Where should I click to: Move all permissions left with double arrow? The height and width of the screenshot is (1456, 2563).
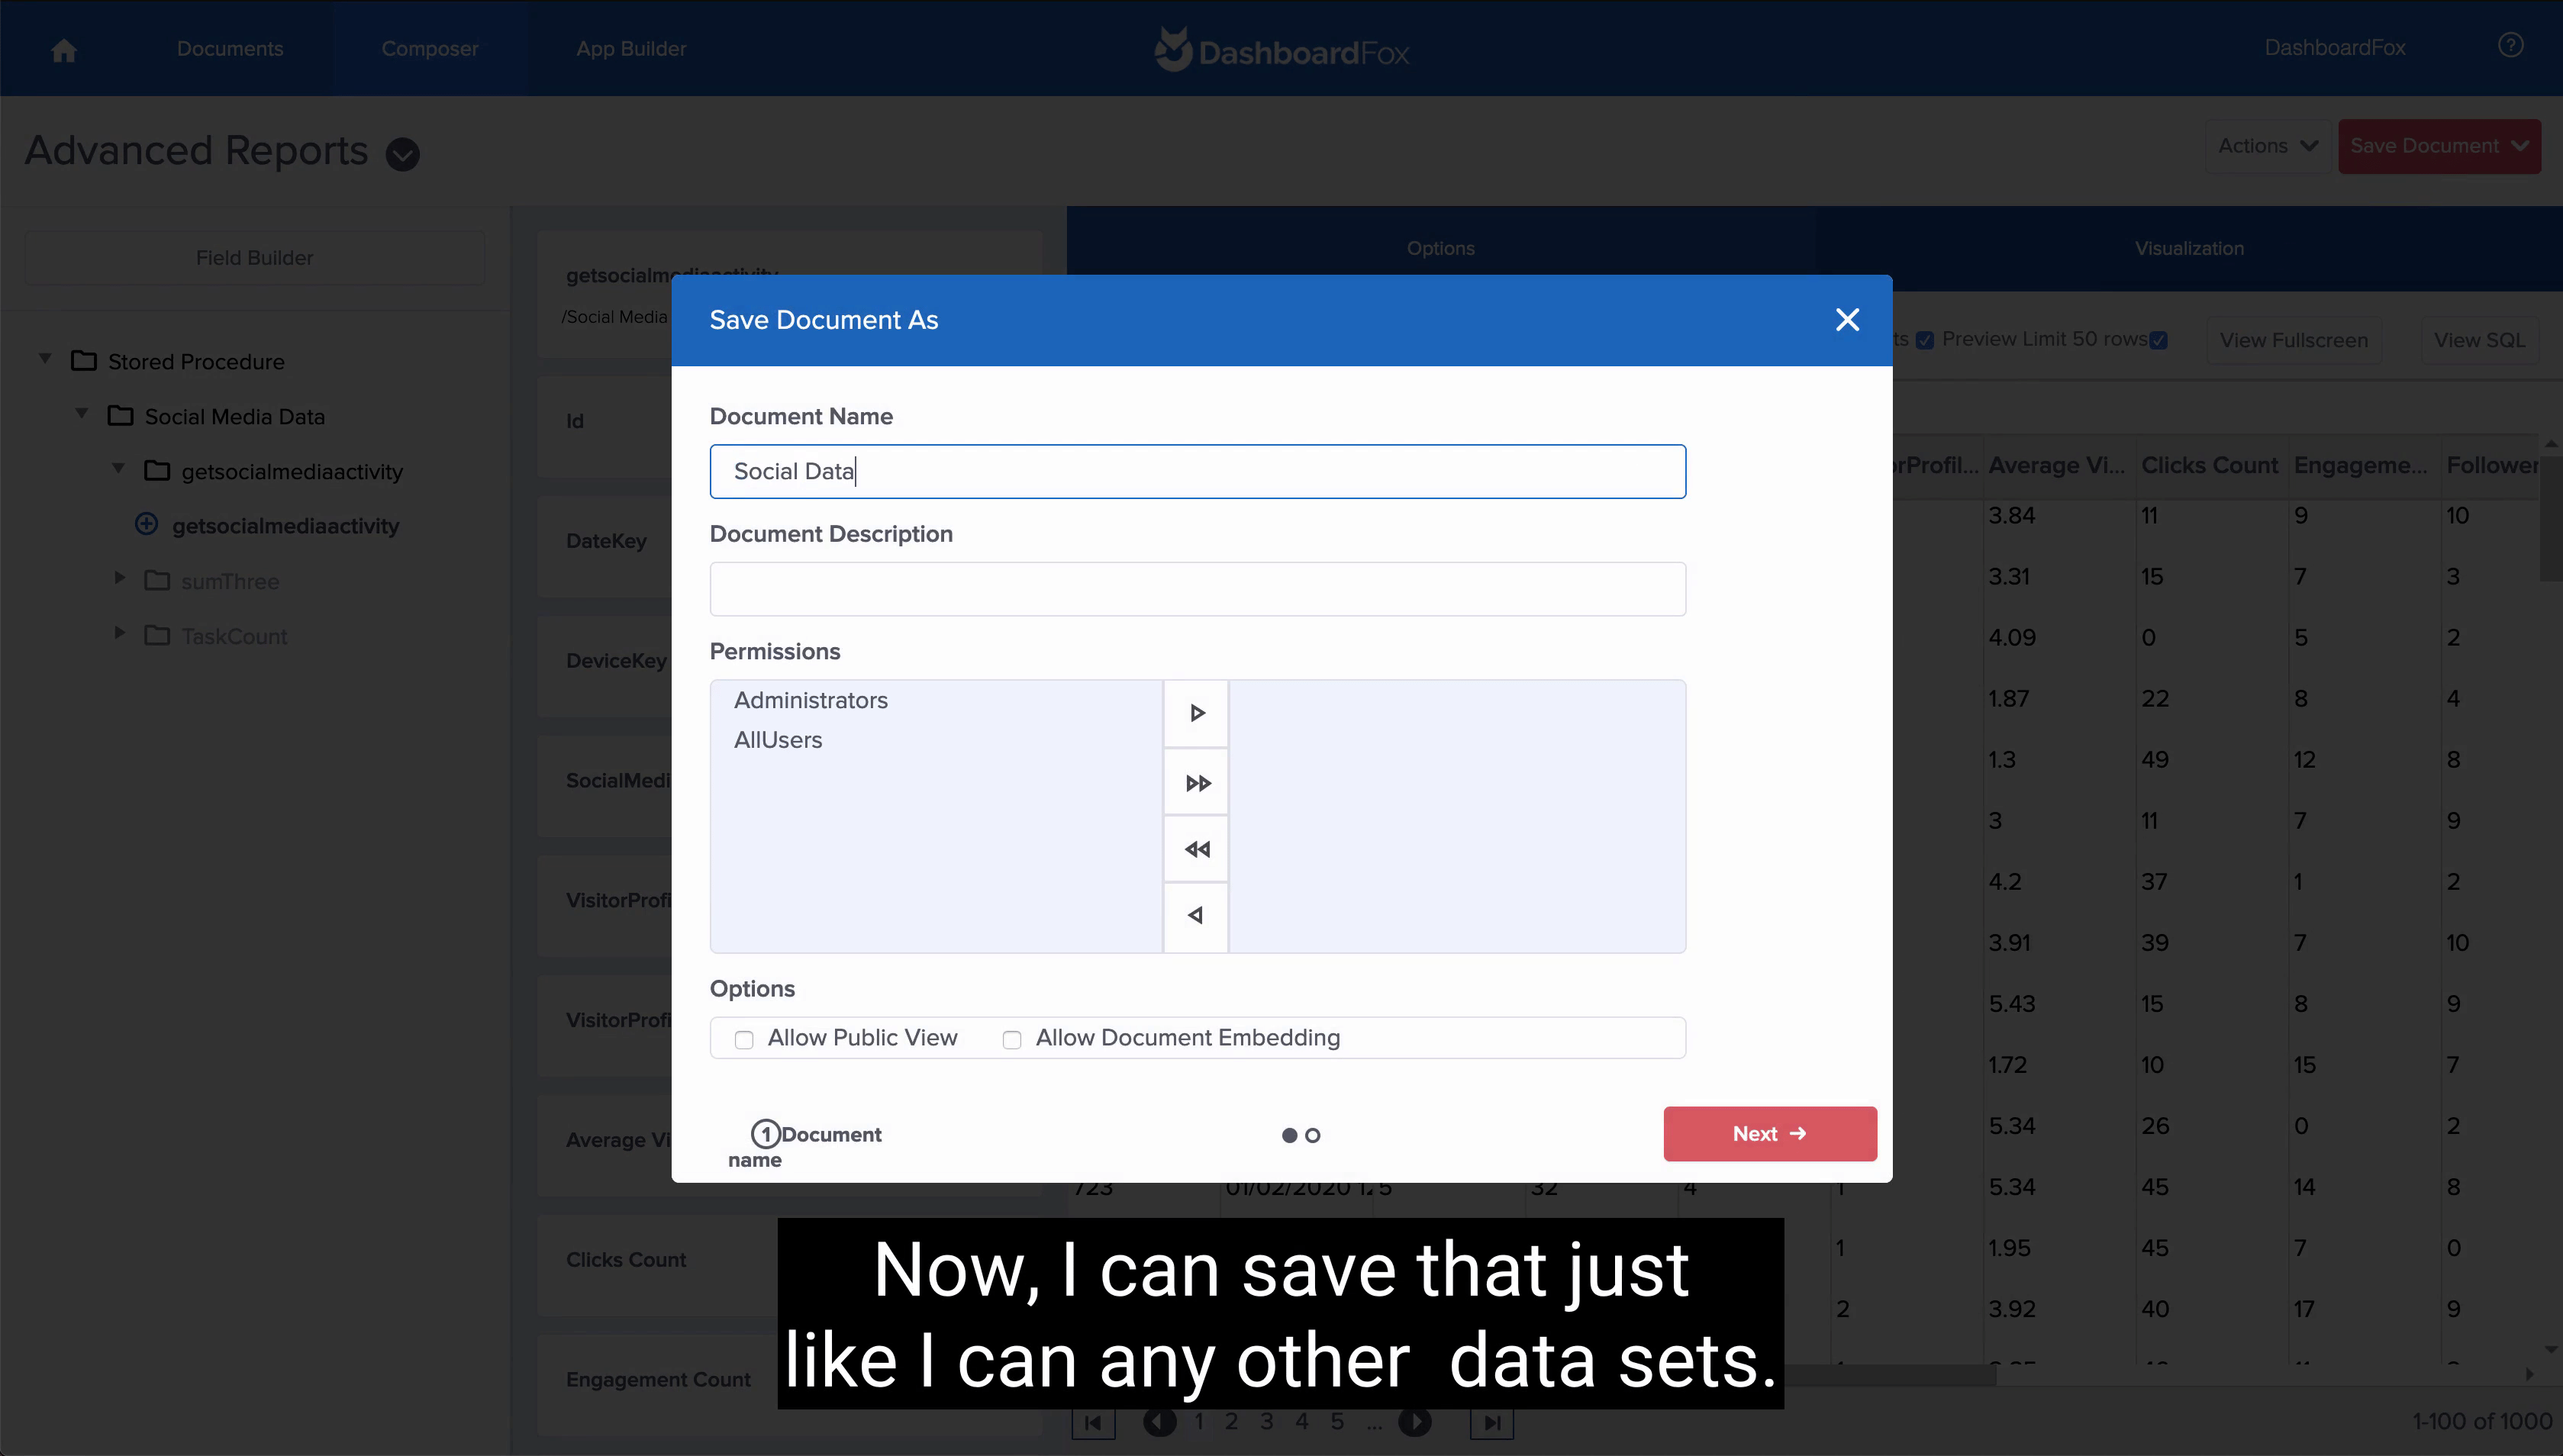pyautogui.click(x=1196, y=849)
